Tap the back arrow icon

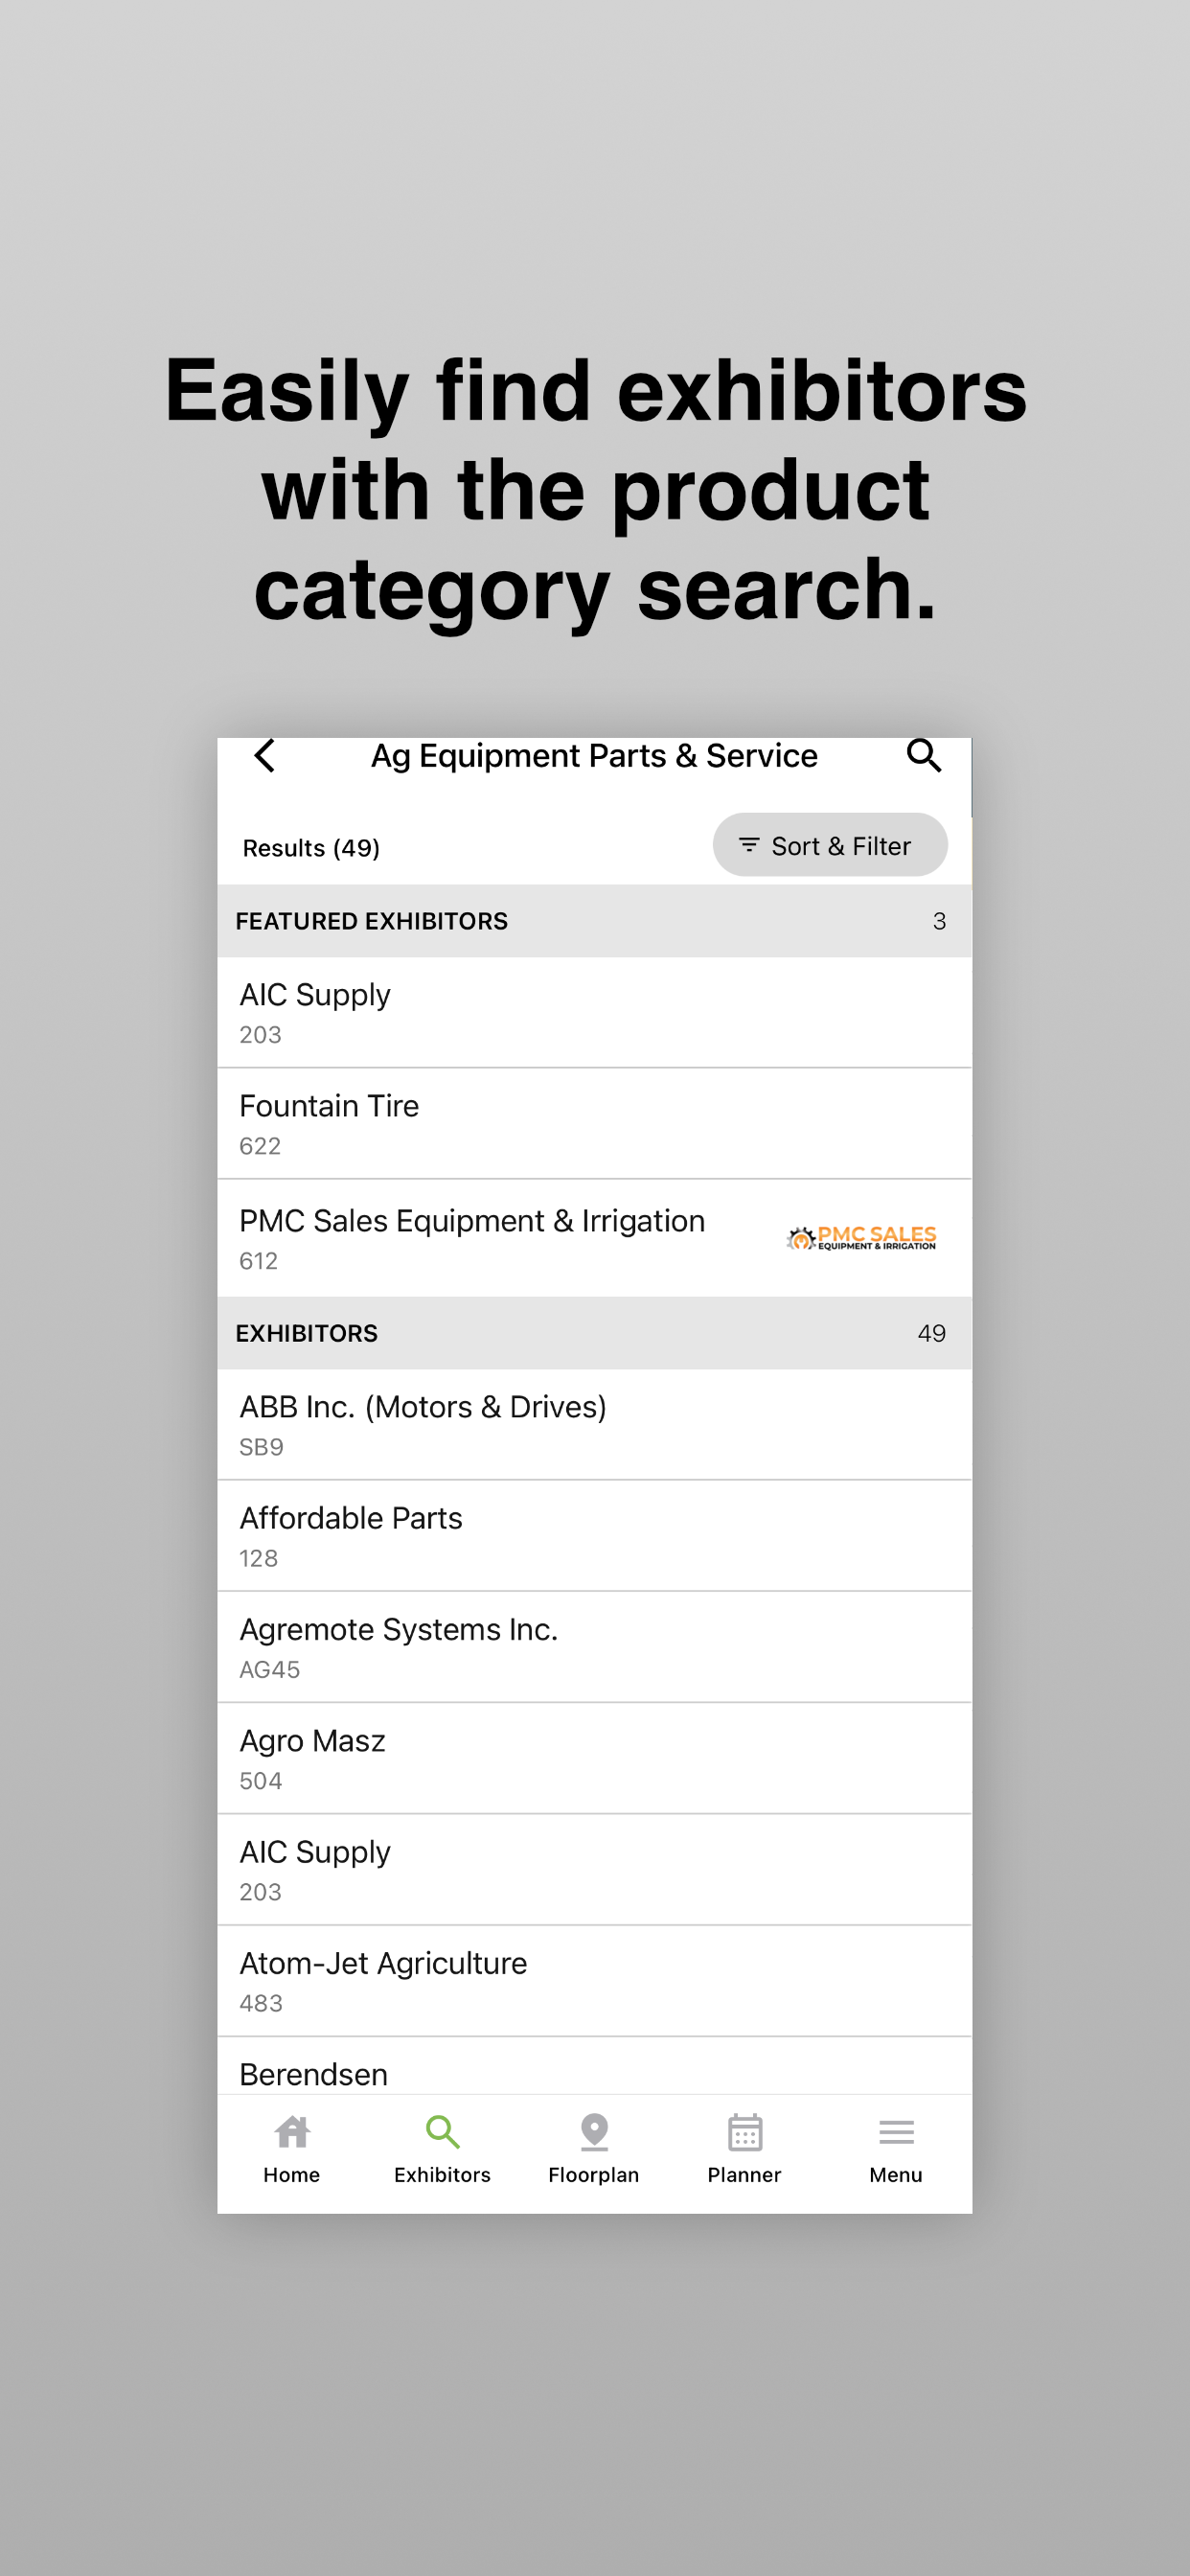click(x=264, y=756)
